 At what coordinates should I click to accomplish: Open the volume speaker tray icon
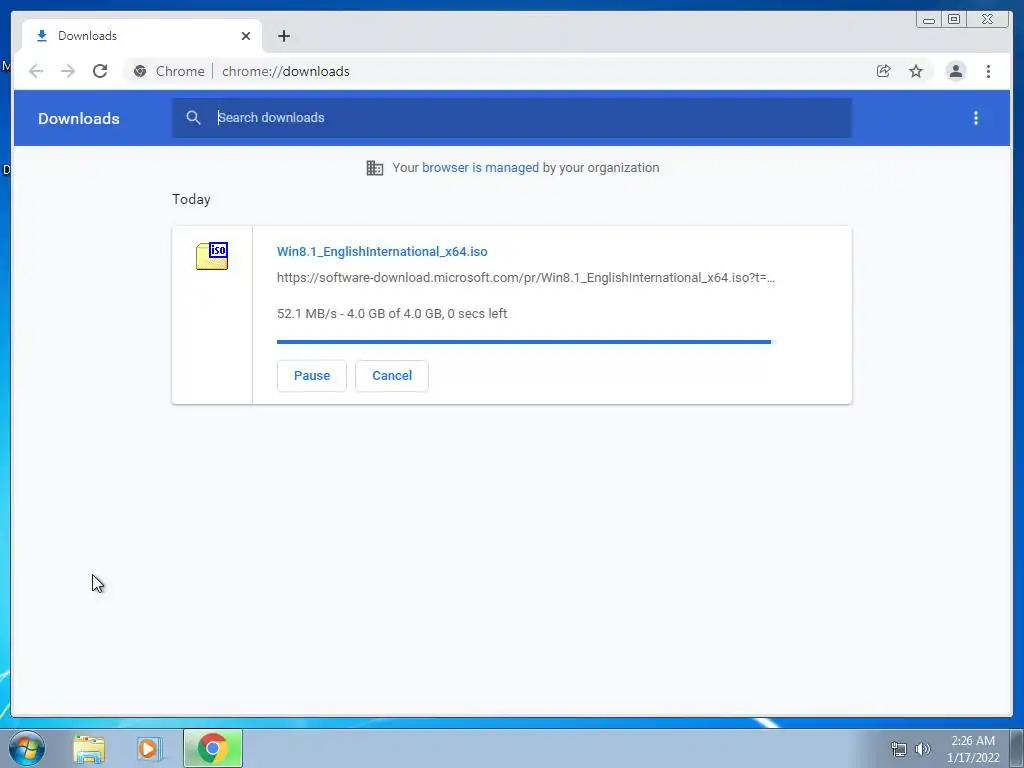(x=922, y=749)
